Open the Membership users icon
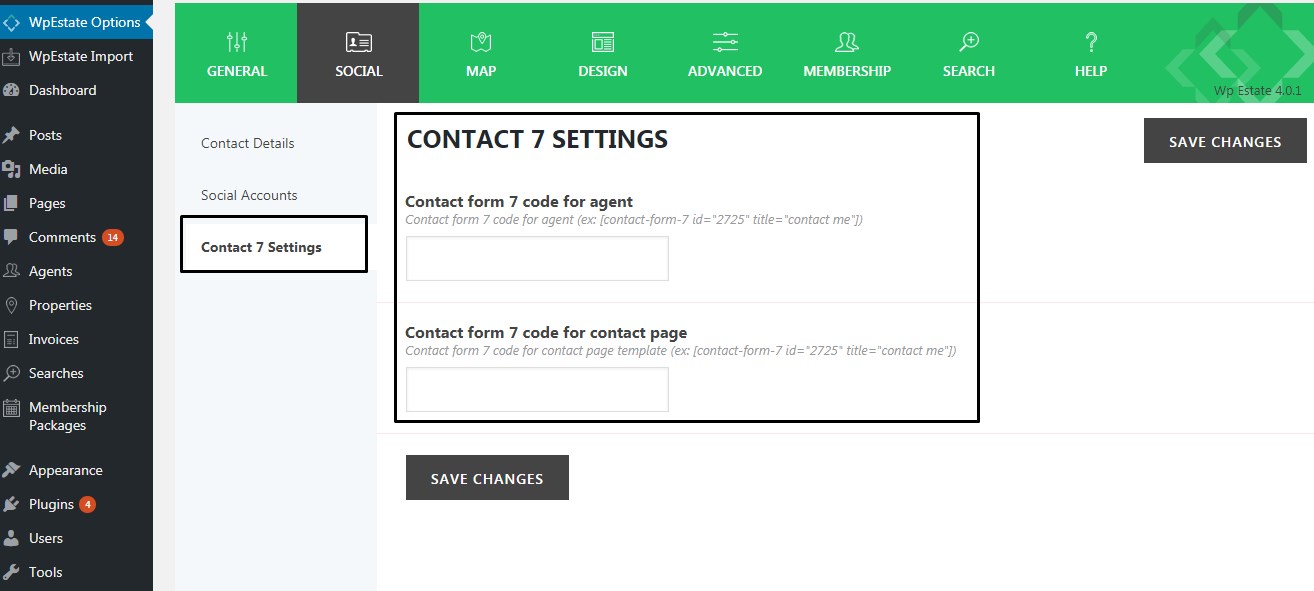This screenshot has width=1314, height=591. tap(847, 42)
